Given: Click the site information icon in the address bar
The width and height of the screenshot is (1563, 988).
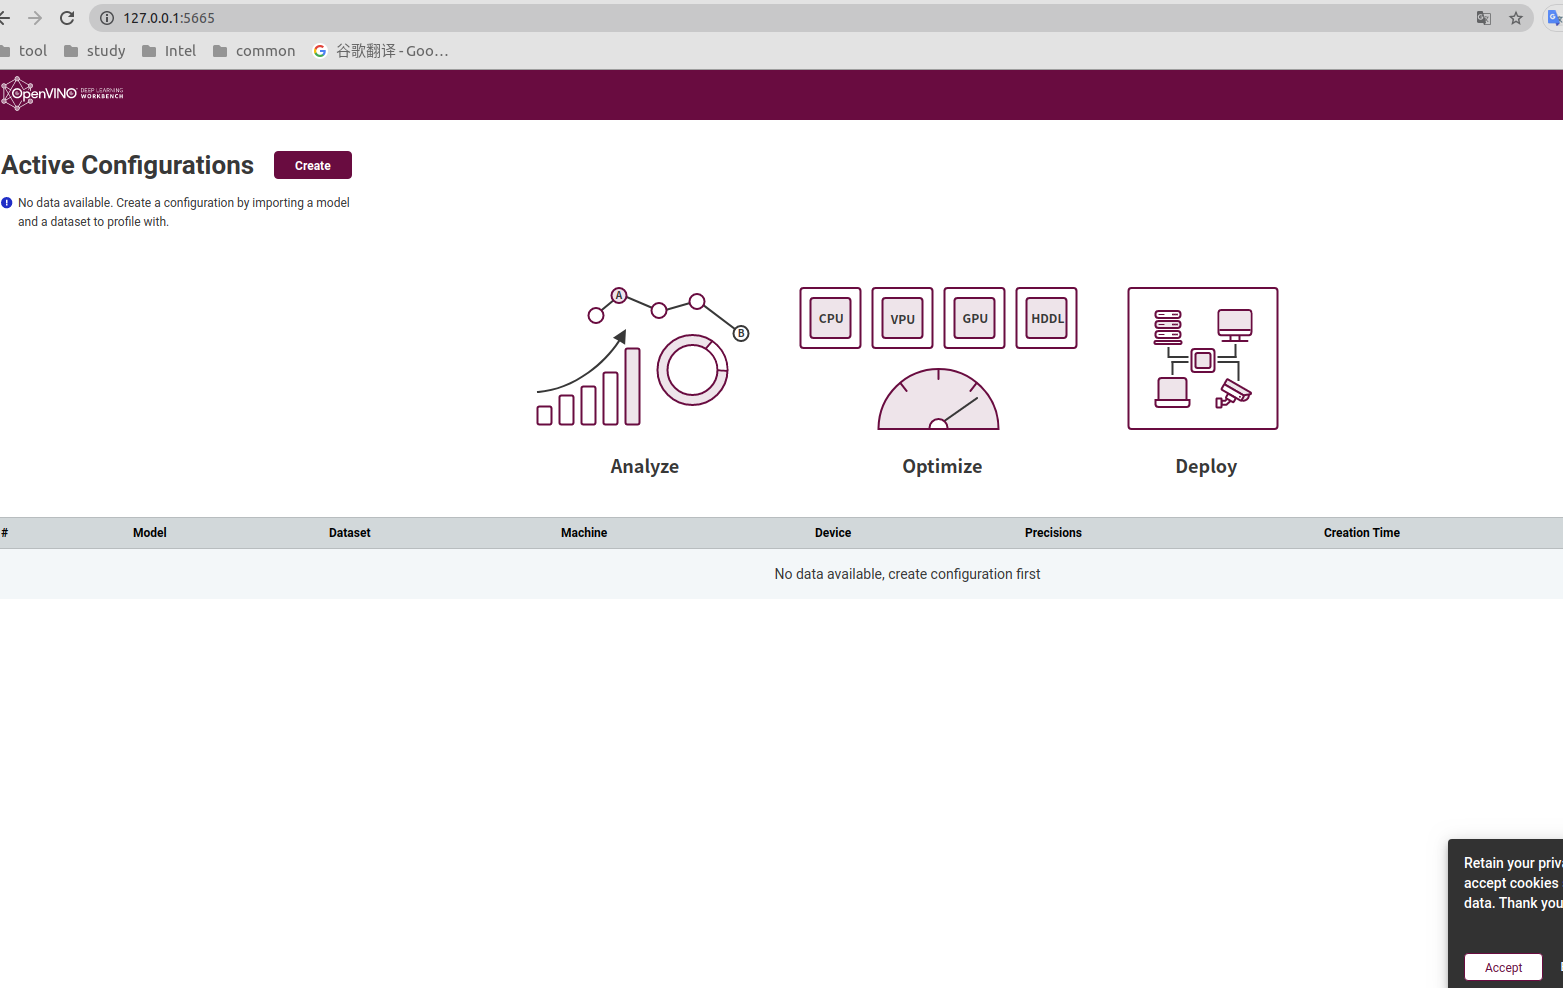Looking at the screenshot, I should click(107, 18).
